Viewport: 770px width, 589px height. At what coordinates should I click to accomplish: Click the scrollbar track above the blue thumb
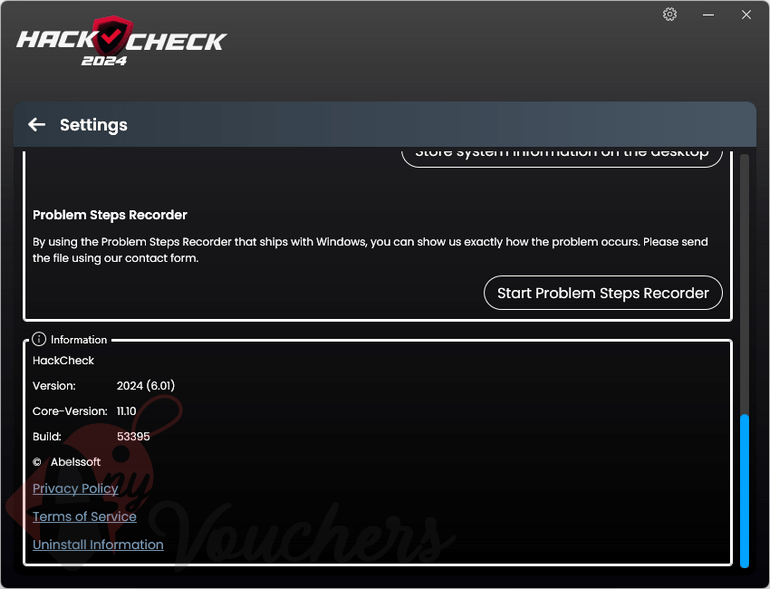[744, 284]
